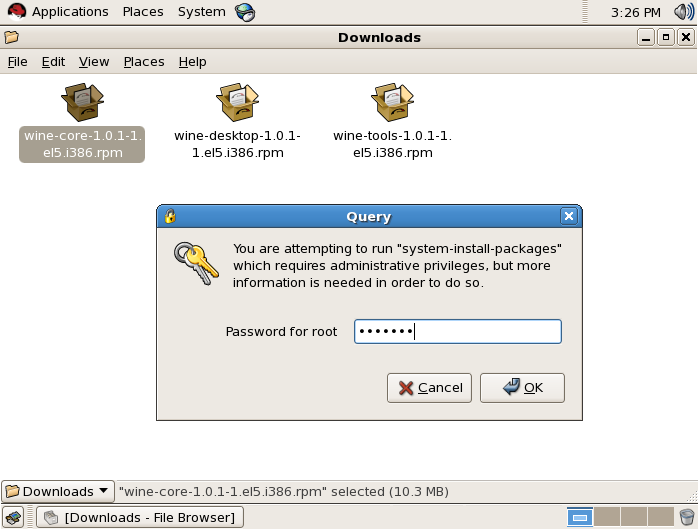699x532 pixels.
Task: Open the Trash icon
Action: [x=687, y=517]
